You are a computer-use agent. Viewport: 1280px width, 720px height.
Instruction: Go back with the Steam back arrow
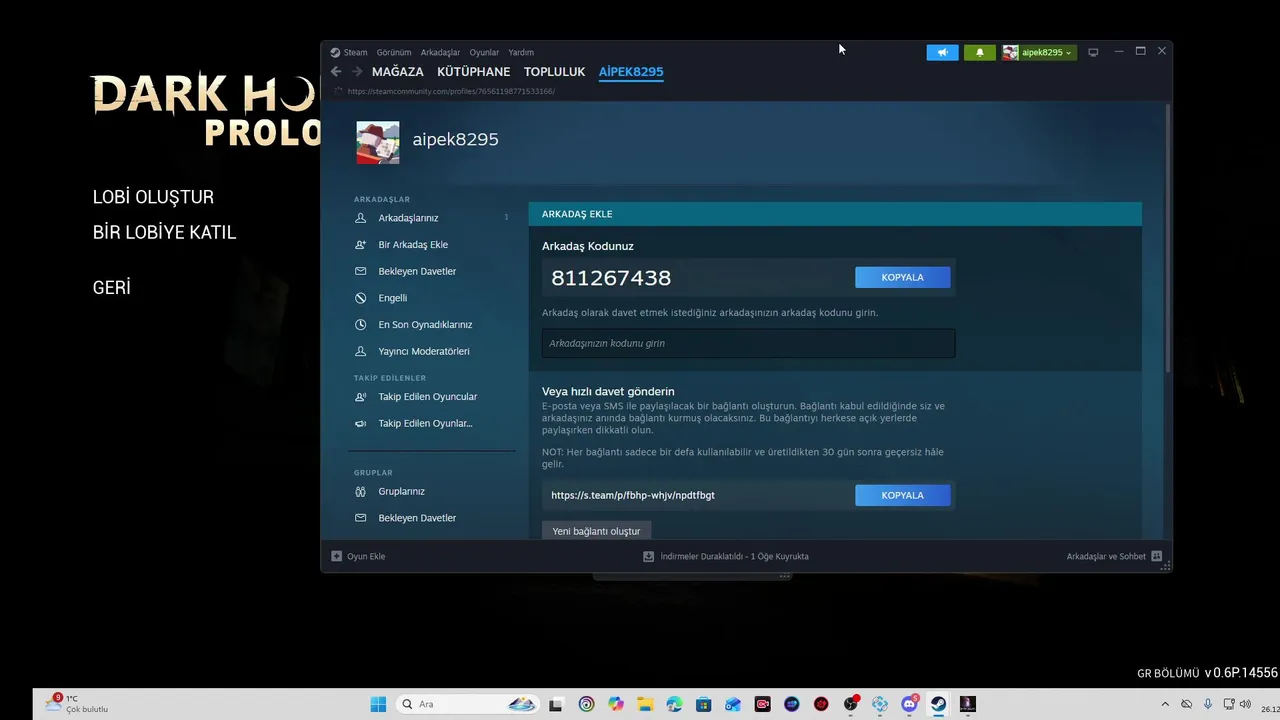[336, 72]
